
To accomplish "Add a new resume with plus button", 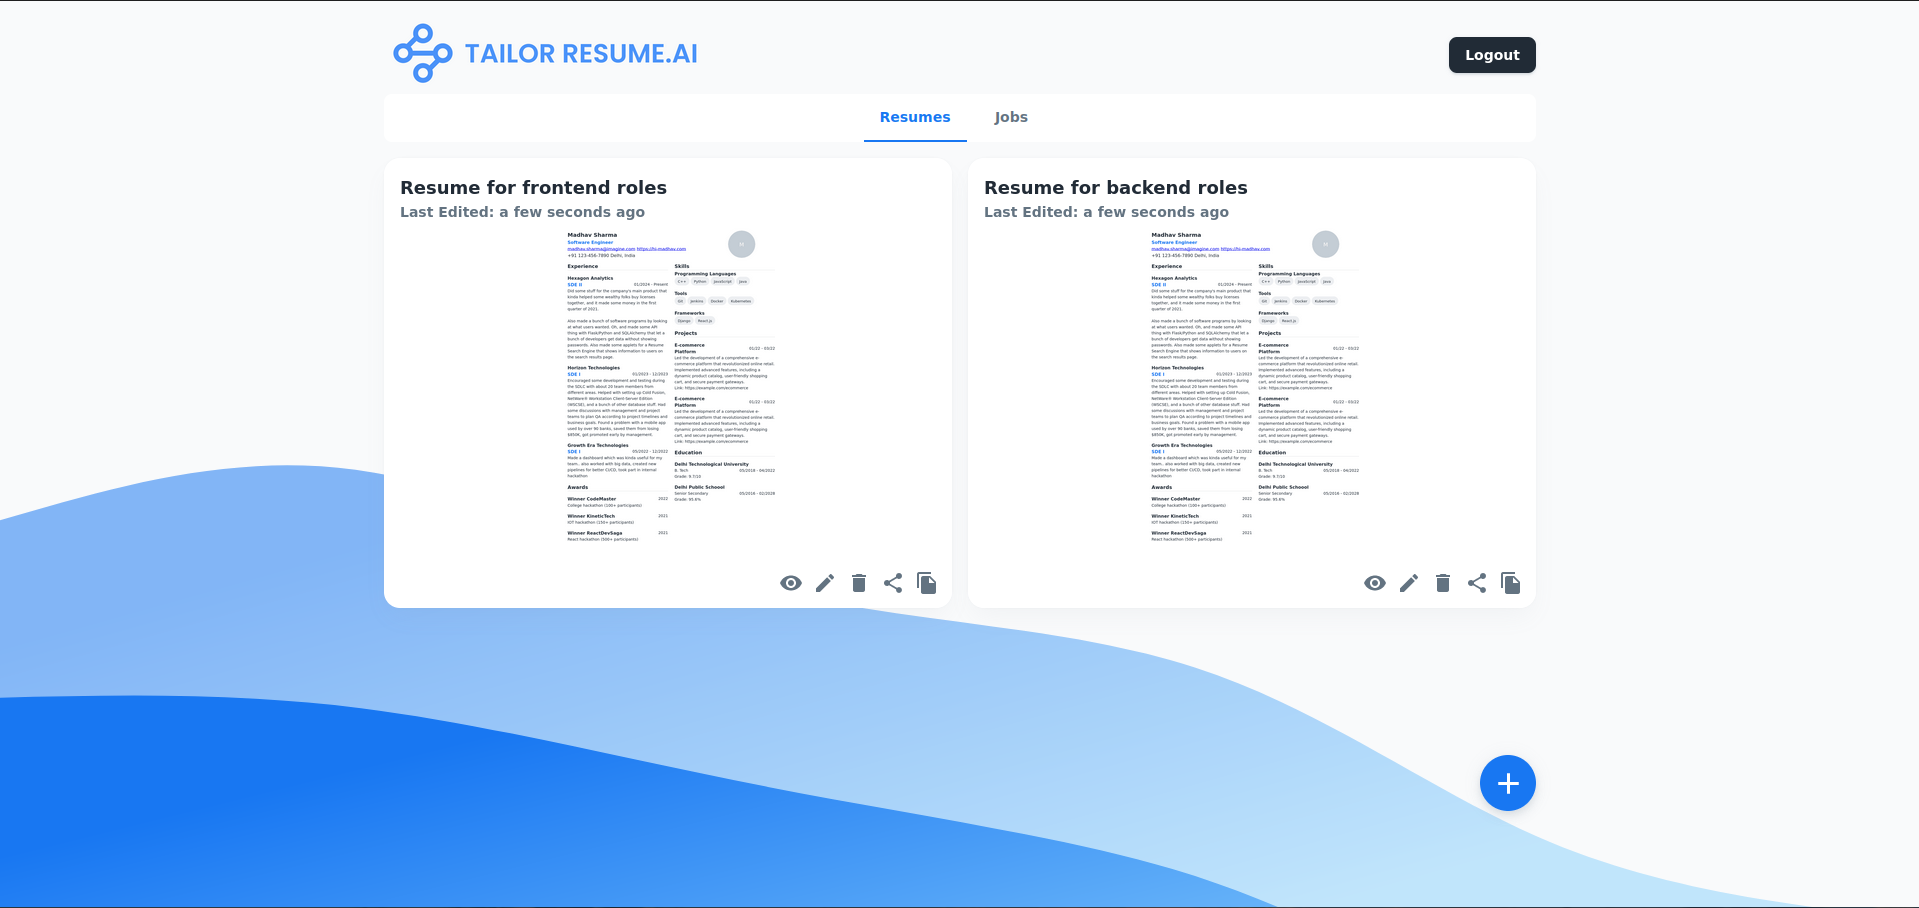I will 1508,783.
